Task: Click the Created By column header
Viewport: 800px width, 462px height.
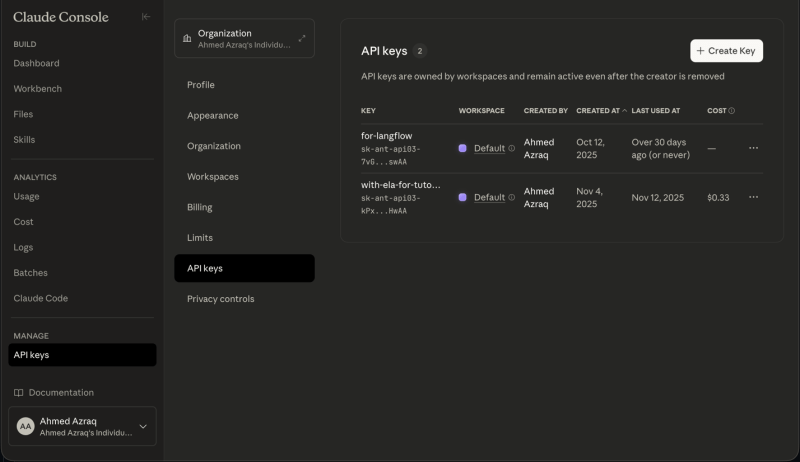Action: [x=545, y=111]
